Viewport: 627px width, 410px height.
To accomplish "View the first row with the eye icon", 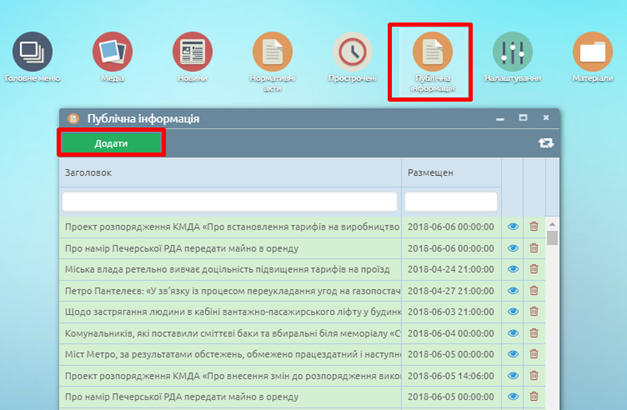I will (514, 227).
